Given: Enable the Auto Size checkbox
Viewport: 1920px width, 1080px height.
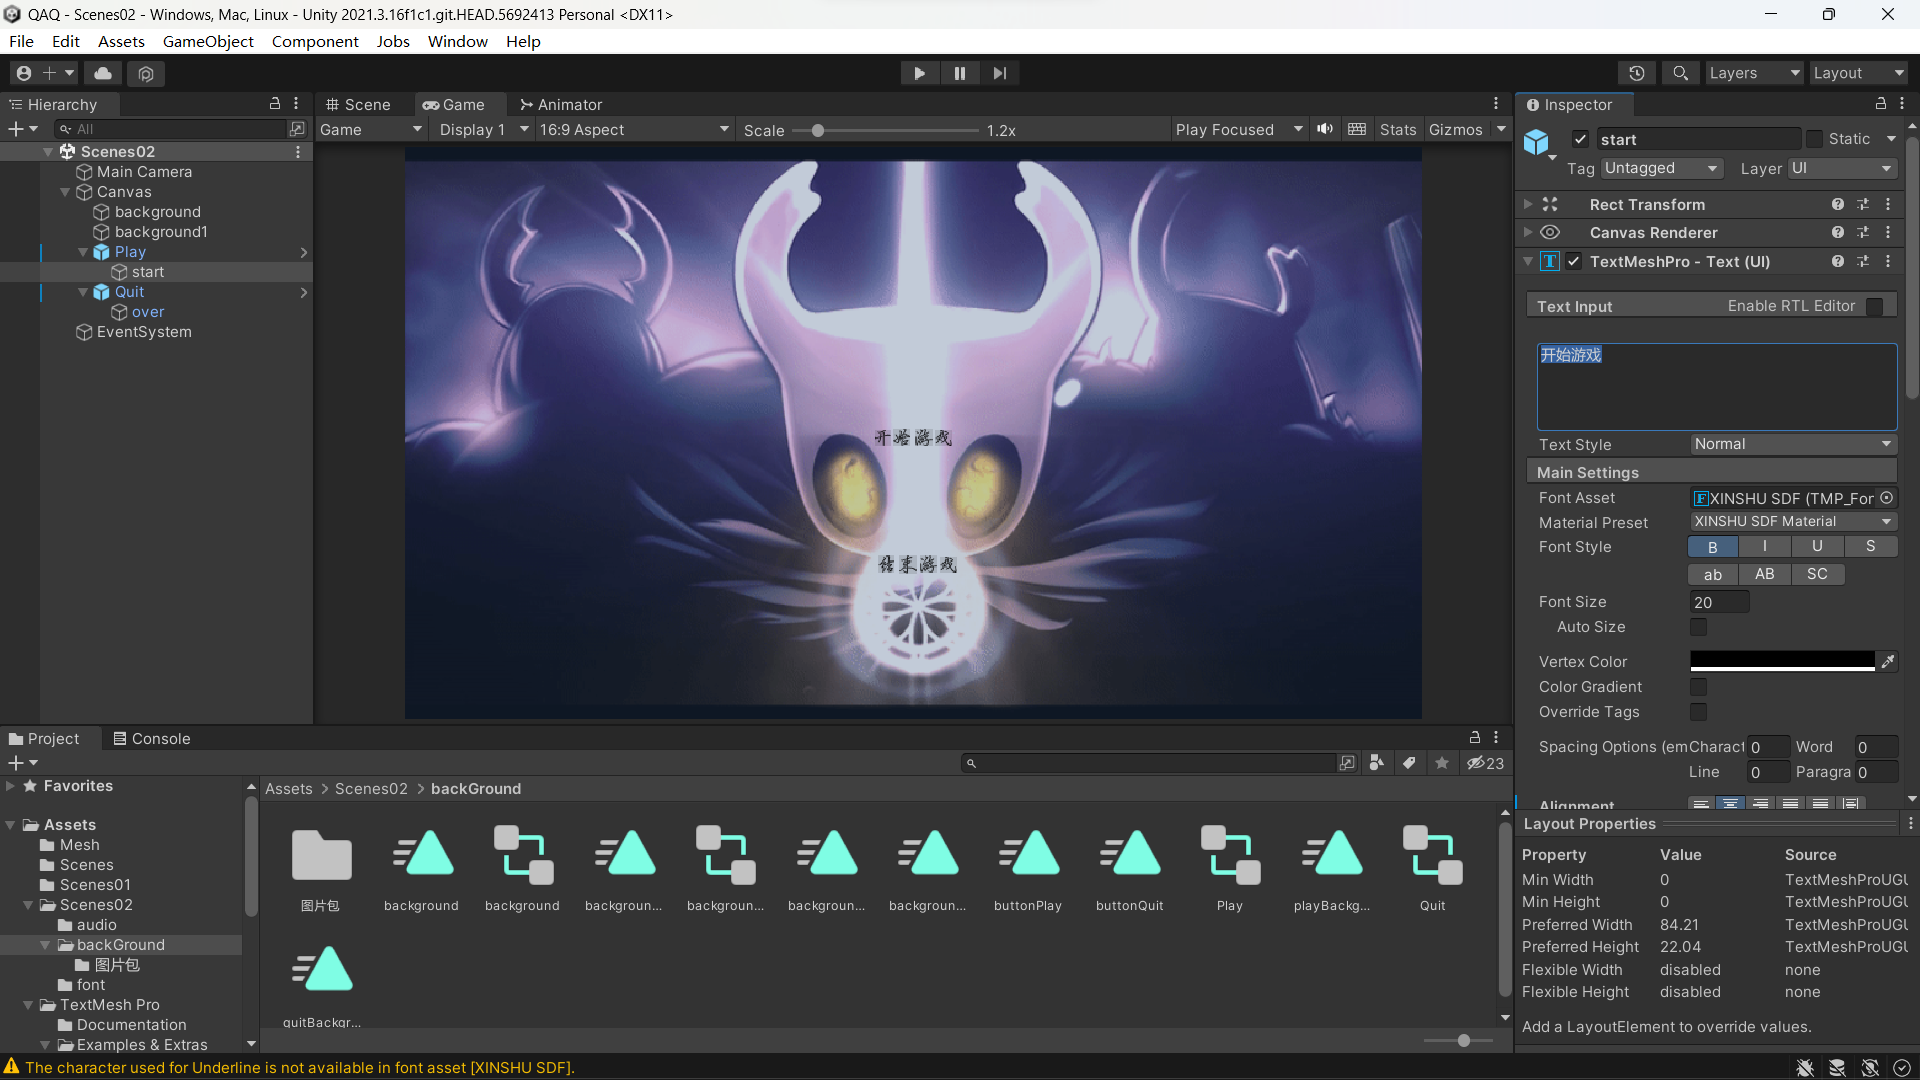Looking at the screenshot, I should pyautogui.click(x=1698, y=627).
